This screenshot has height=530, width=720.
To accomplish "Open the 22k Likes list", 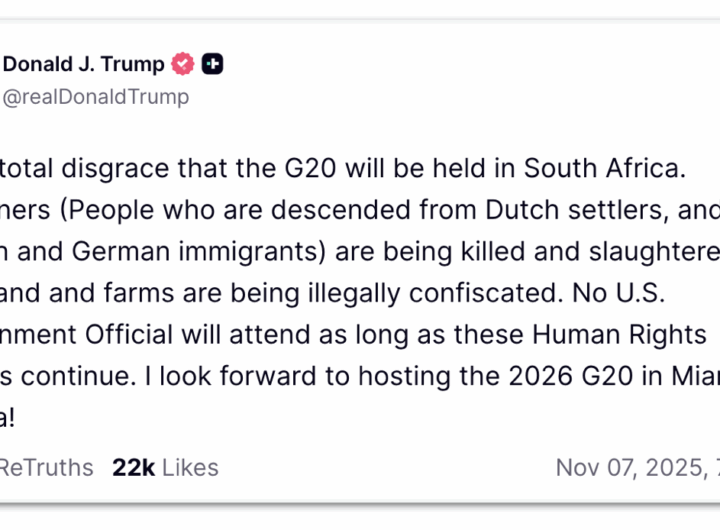I will tap(165, 467).
